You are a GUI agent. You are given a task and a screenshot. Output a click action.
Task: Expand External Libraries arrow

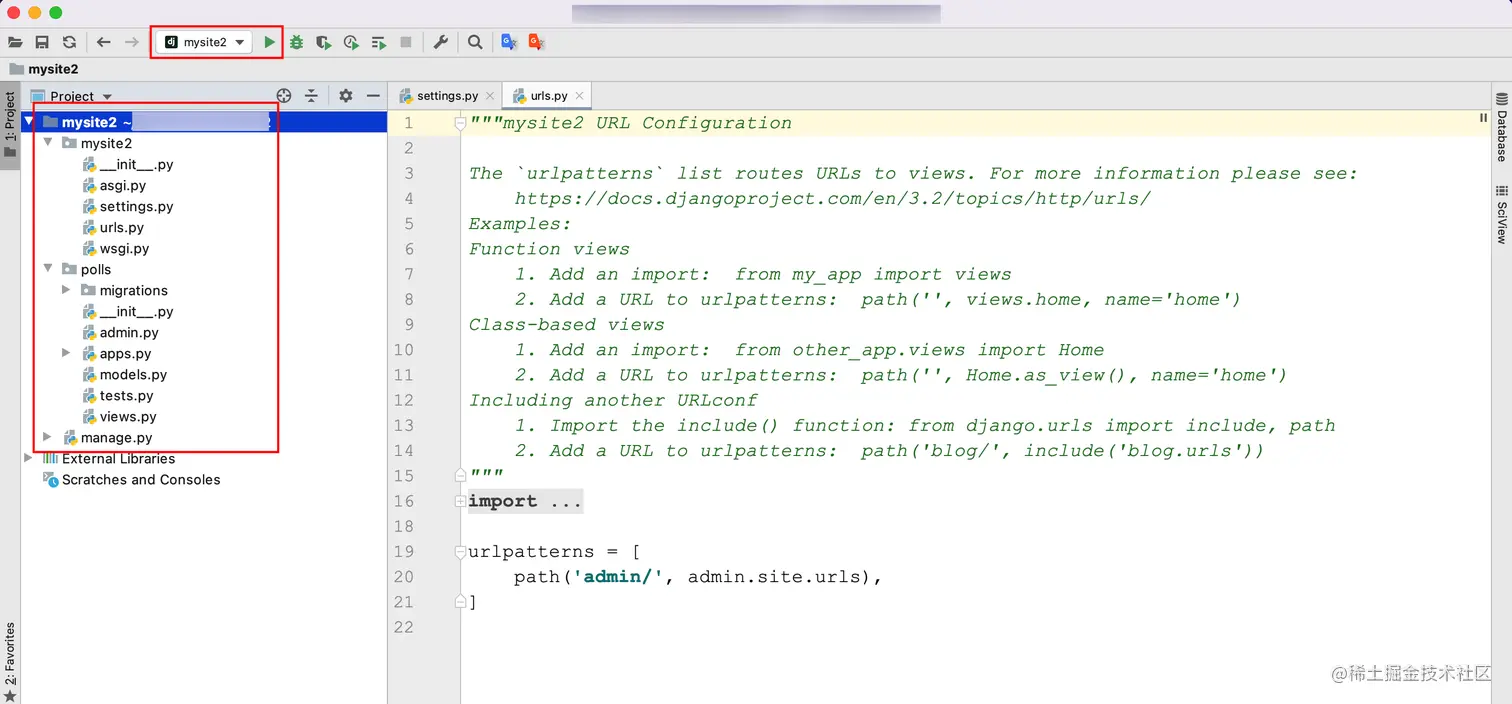coord(29,458)
